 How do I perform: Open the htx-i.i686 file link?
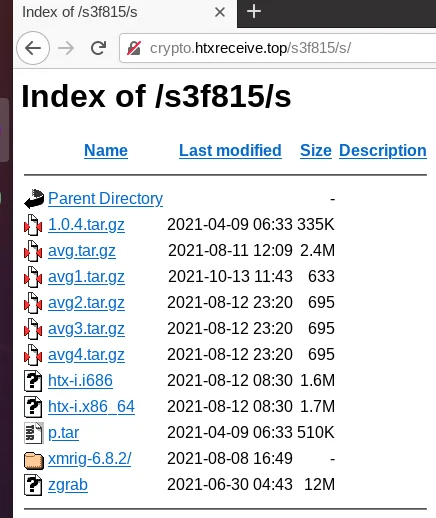tap(80, 381)
